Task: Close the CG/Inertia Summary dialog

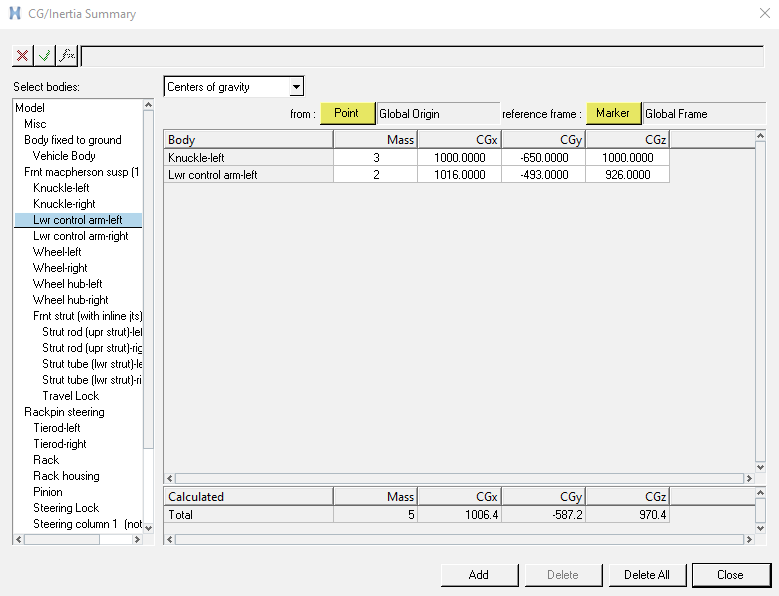Action: point(730,575)
